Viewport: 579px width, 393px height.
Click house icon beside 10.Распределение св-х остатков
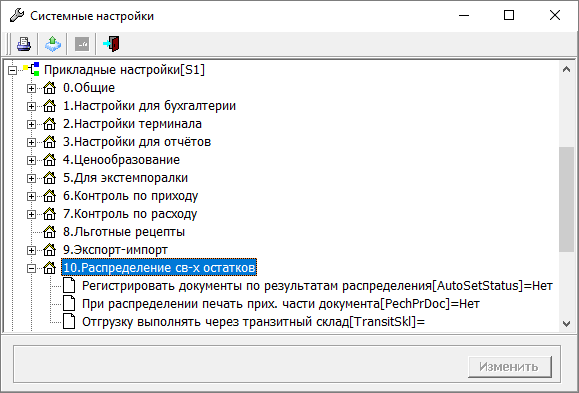point(49,268)
